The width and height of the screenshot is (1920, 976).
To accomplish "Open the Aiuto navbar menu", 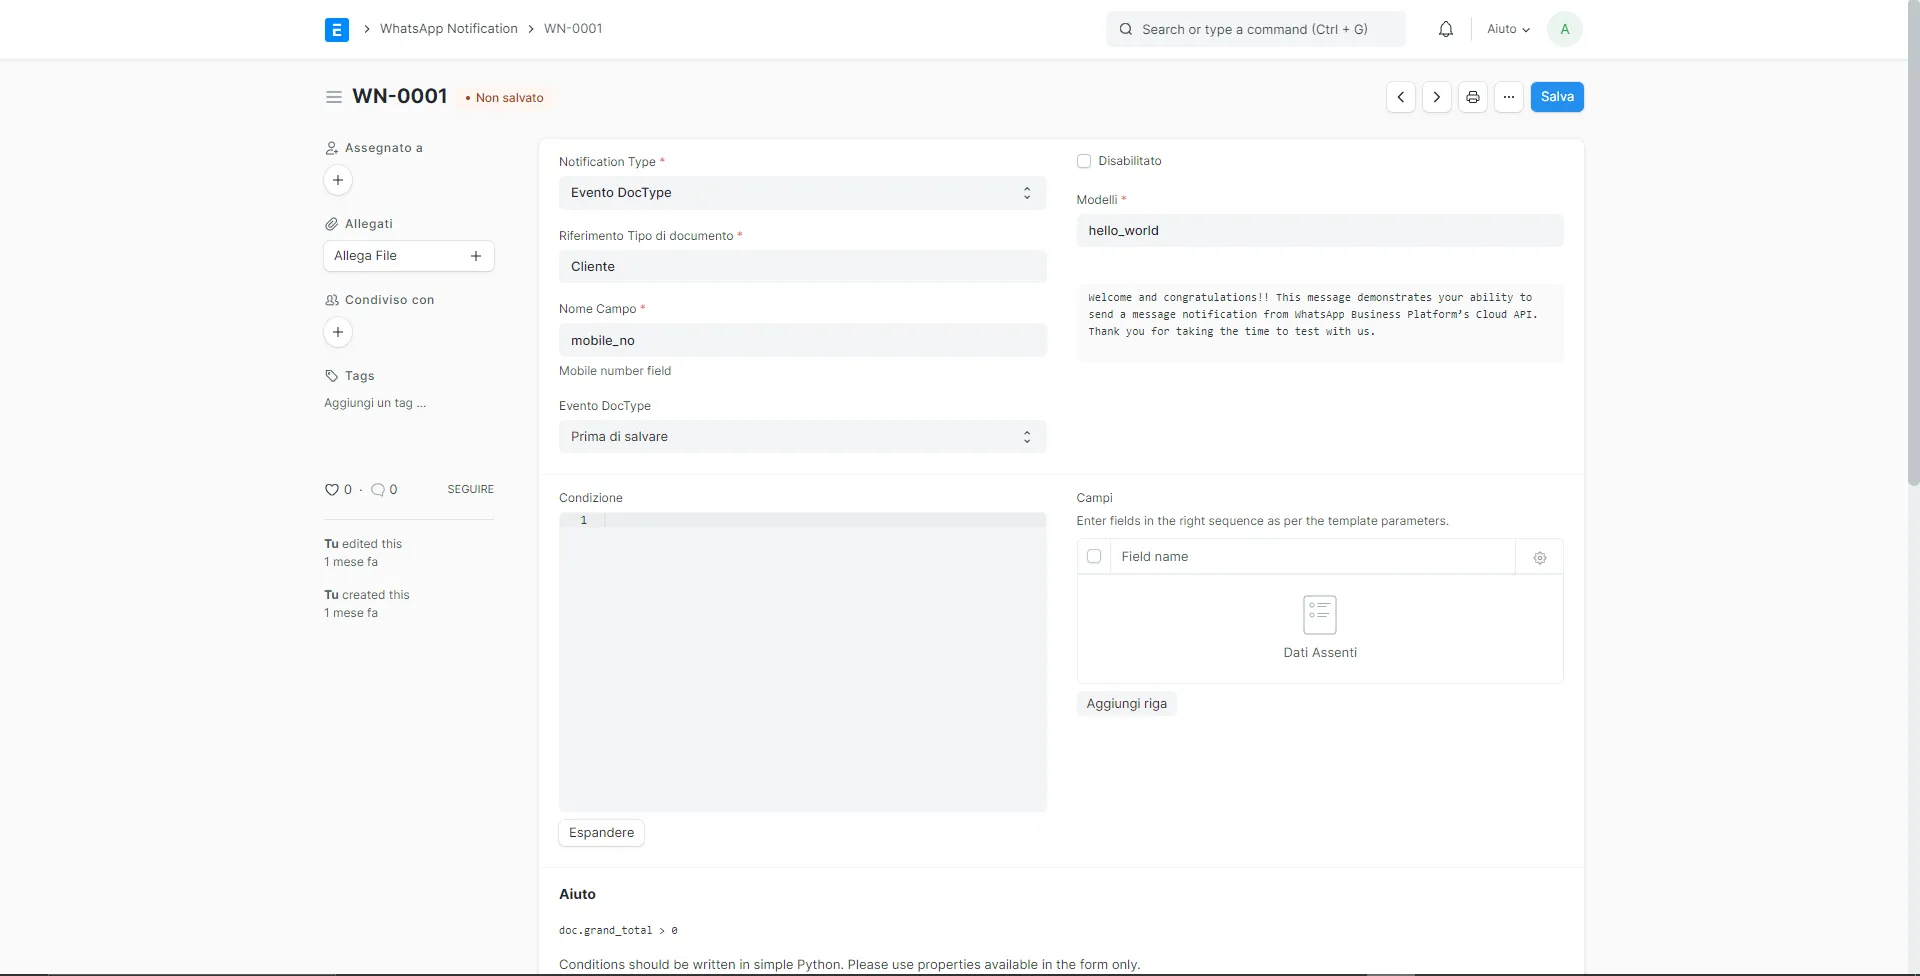I will tap(1508, 29).
